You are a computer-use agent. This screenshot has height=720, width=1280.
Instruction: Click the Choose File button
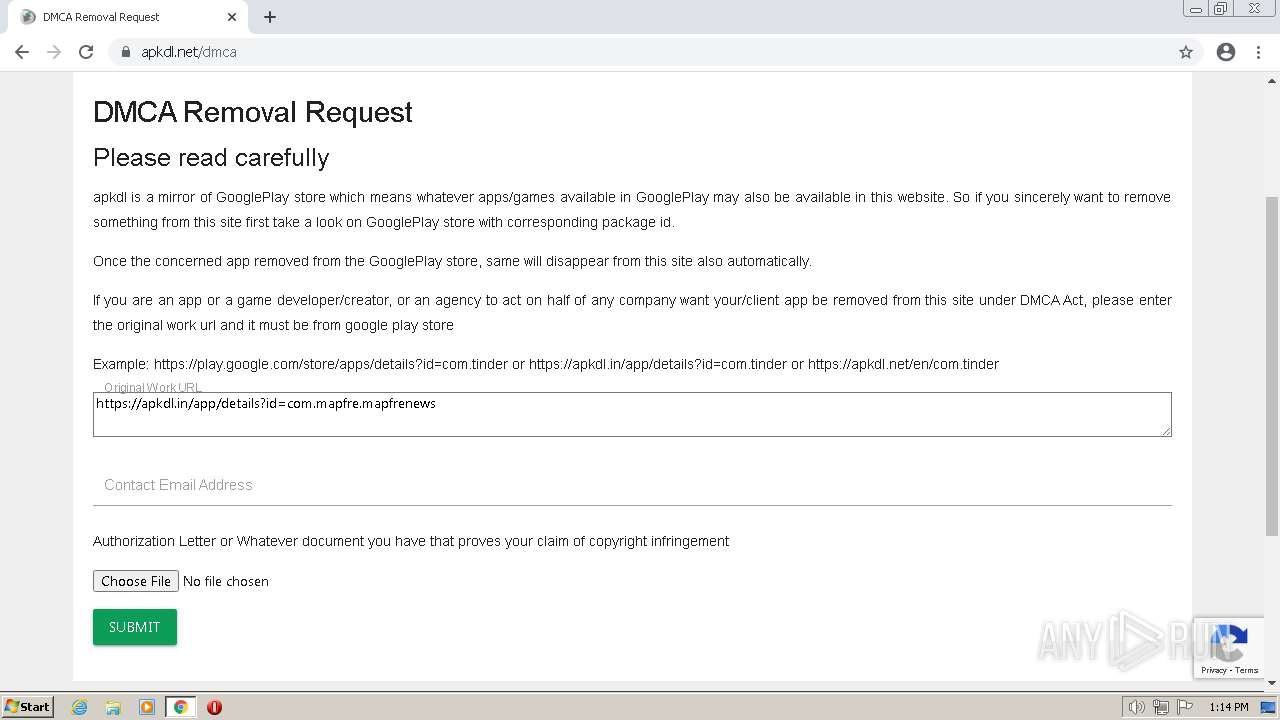tap(135, 581)
